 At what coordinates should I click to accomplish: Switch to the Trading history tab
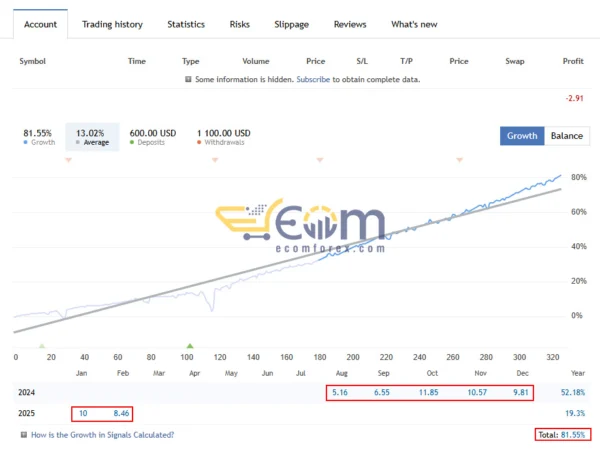(112, 24)
